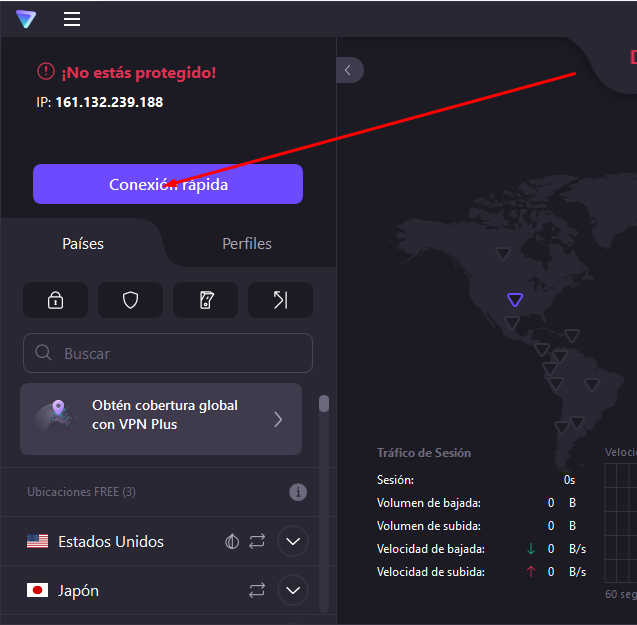
Task: Select the highlighted purple map marker
Action: point(515,299)
